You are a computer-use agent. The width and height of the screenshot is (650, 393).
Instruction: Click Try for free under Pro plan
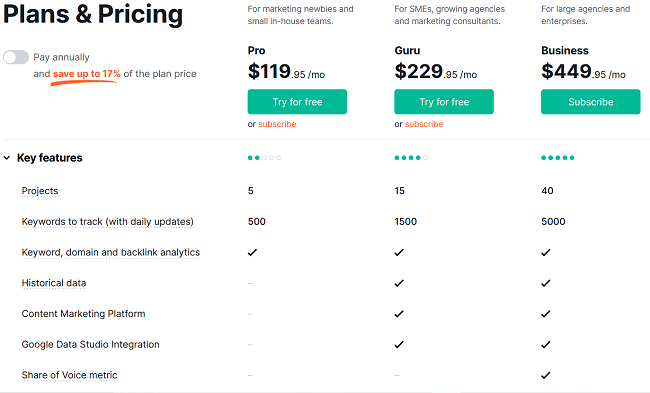pos(297,102)
